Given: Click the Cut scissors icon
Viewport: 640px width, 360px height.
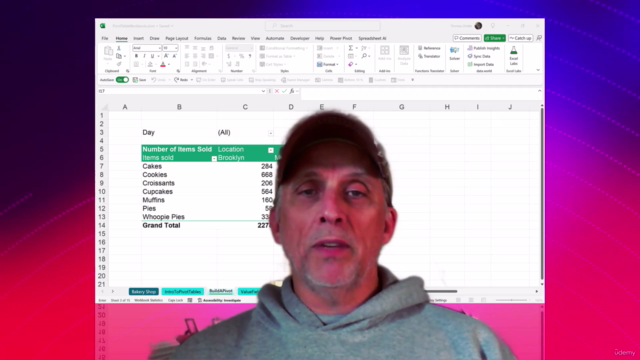Looking at the screenshot, I should pos(119,48).
